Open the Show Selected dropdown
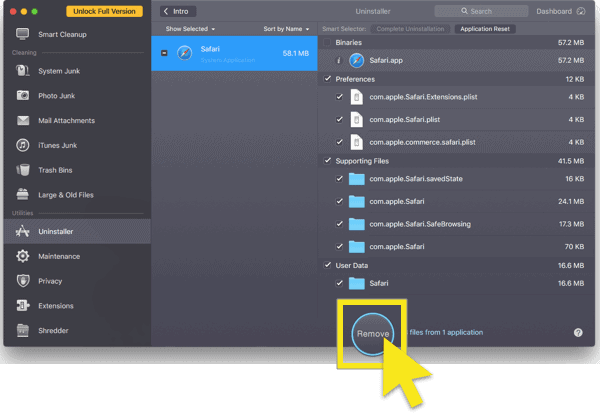 coord(190,29)
